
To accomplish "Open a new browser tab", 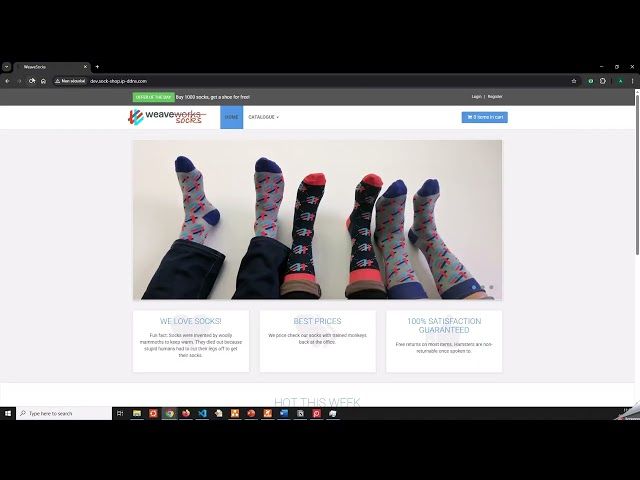I will pos(97,67).
